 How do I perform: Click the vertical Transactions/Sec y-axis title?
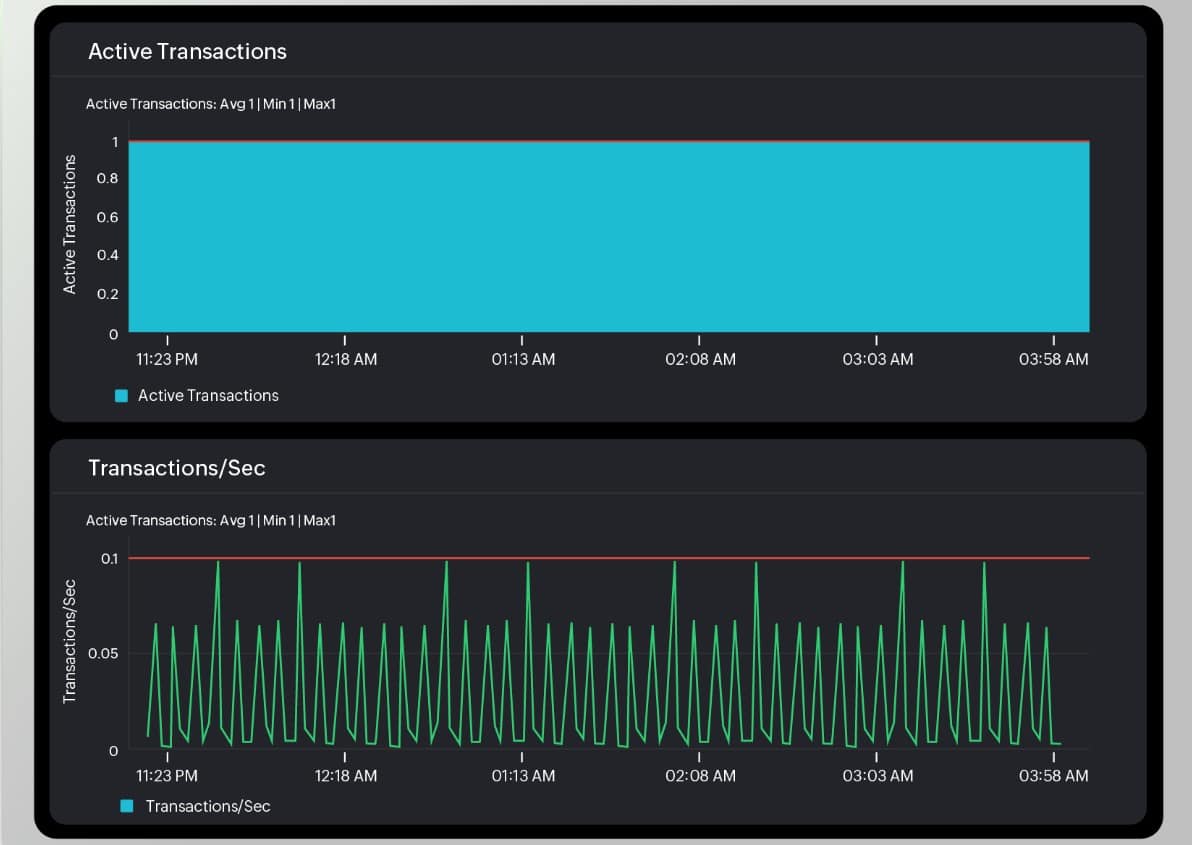point(69,641)
